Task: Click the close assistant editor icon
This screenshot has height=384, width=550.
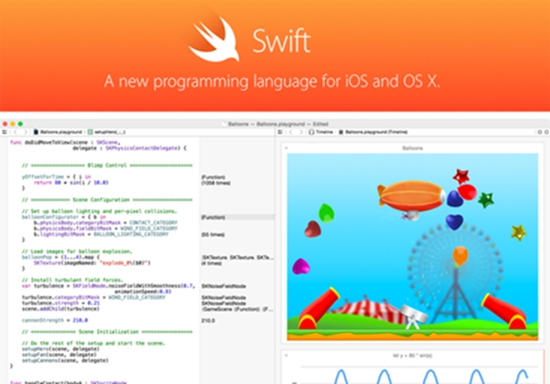Action: click(x=546, y=132)
